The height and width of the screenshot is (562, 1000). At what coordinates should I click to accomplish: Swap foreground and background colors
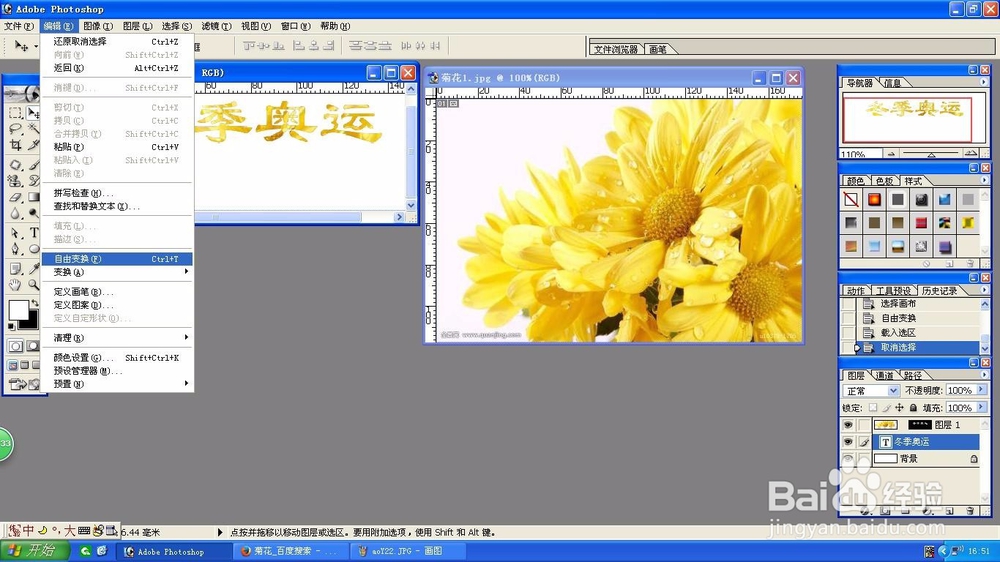tap(35, 302)
